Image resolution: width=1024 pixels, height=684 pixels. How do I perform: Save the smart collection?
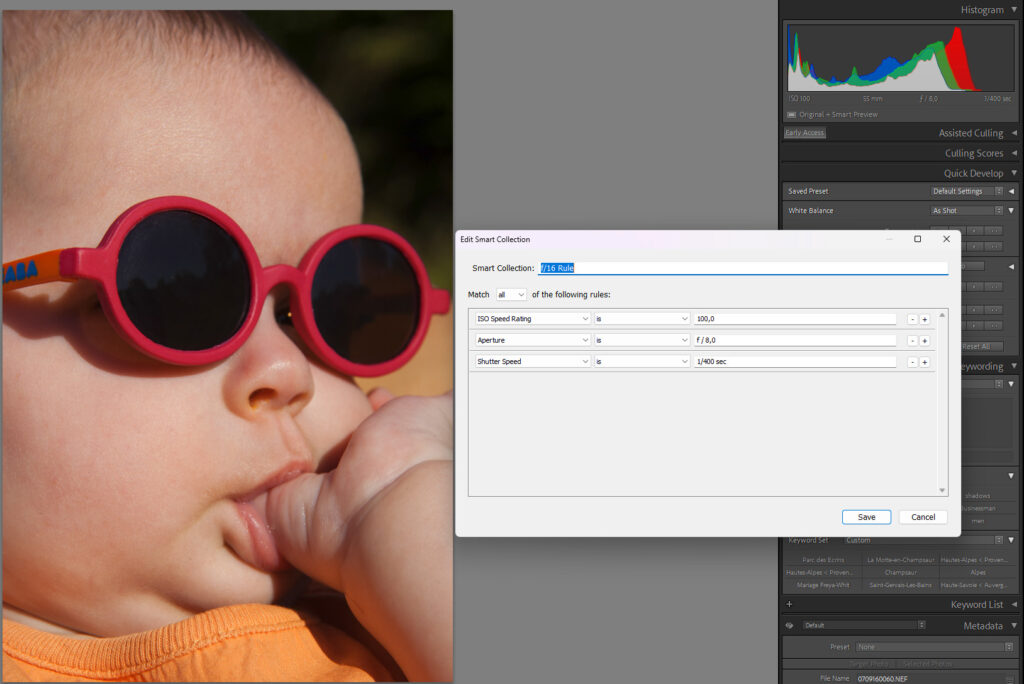coord(866,517)
